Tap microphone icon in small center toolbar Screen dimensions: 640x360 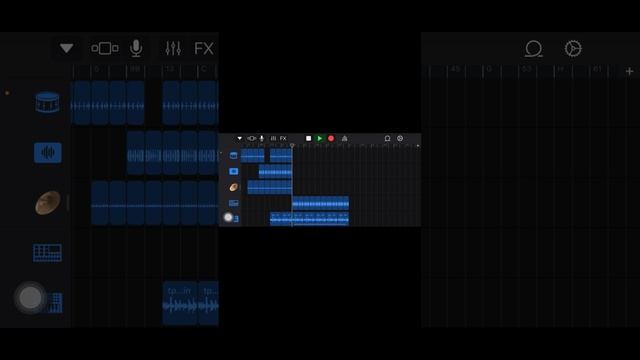(x=262, y=138)
